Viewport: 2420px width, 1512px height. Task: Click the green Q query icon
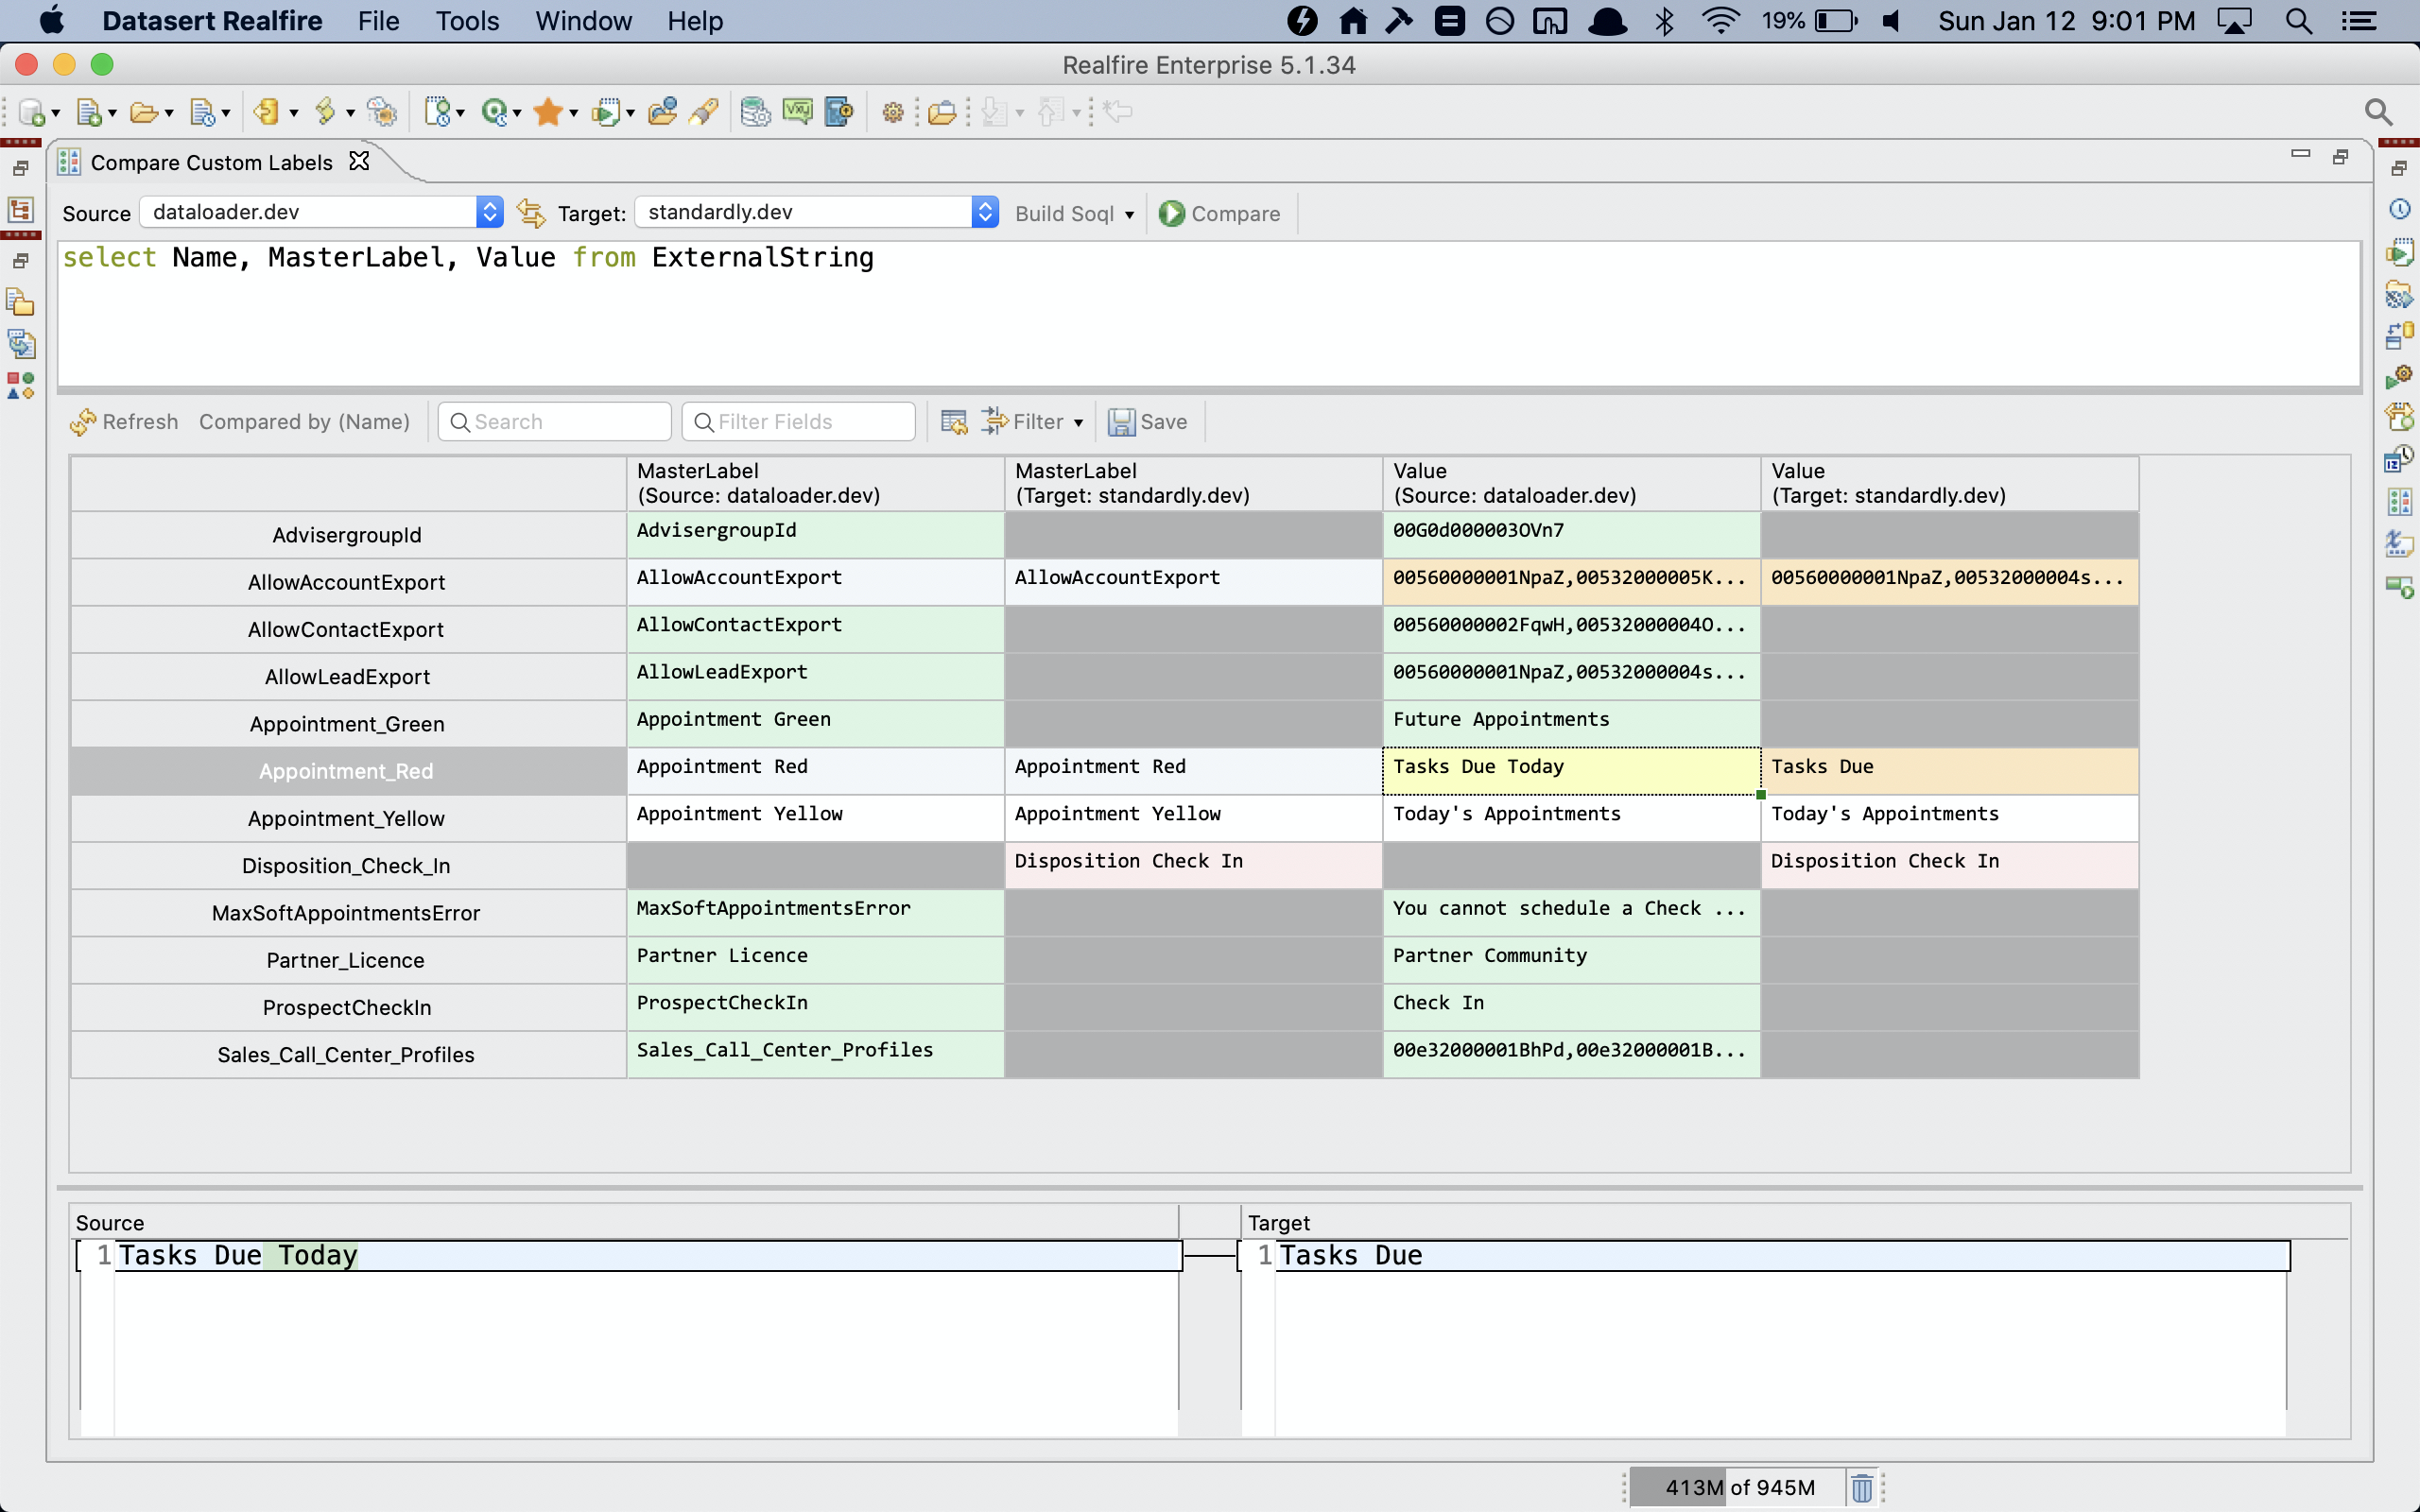(495, 111)
